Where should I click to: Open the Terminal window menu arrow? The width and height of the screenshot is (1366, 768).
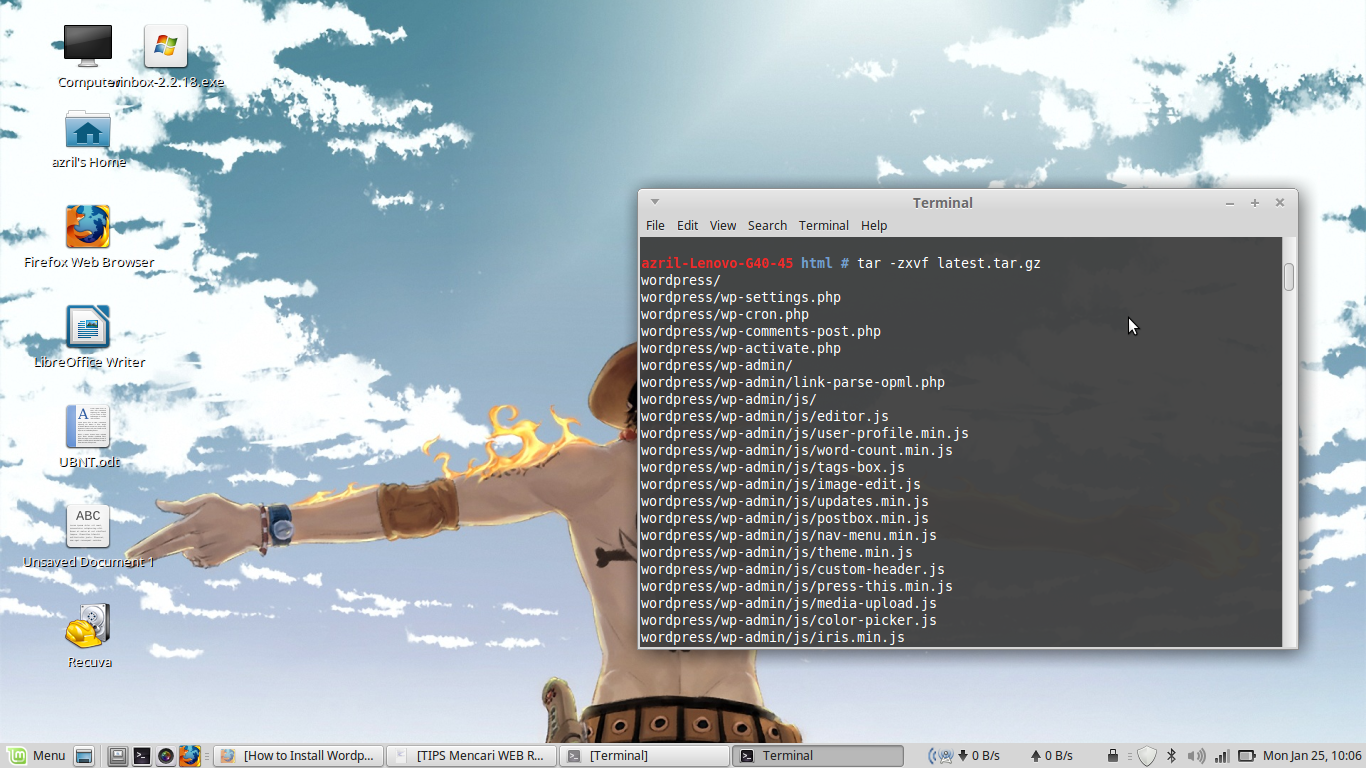655,202
